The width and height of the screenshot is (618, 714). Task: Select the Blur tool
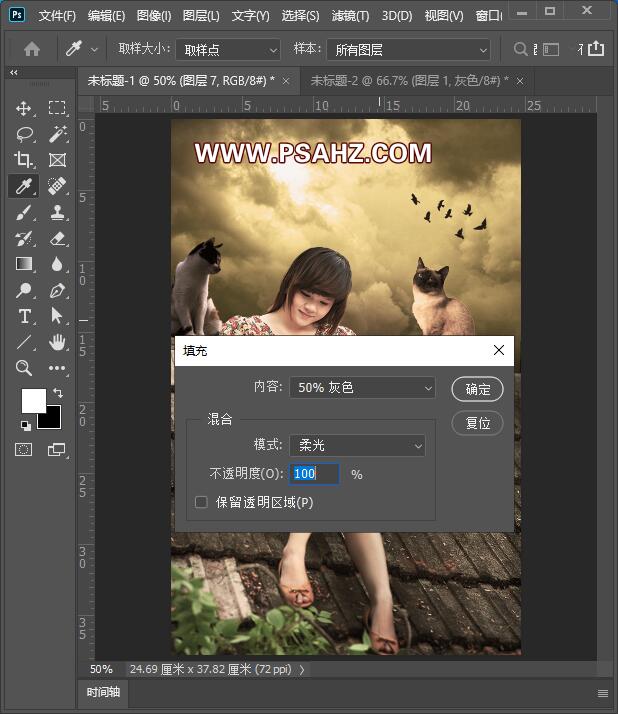point(57,264)
